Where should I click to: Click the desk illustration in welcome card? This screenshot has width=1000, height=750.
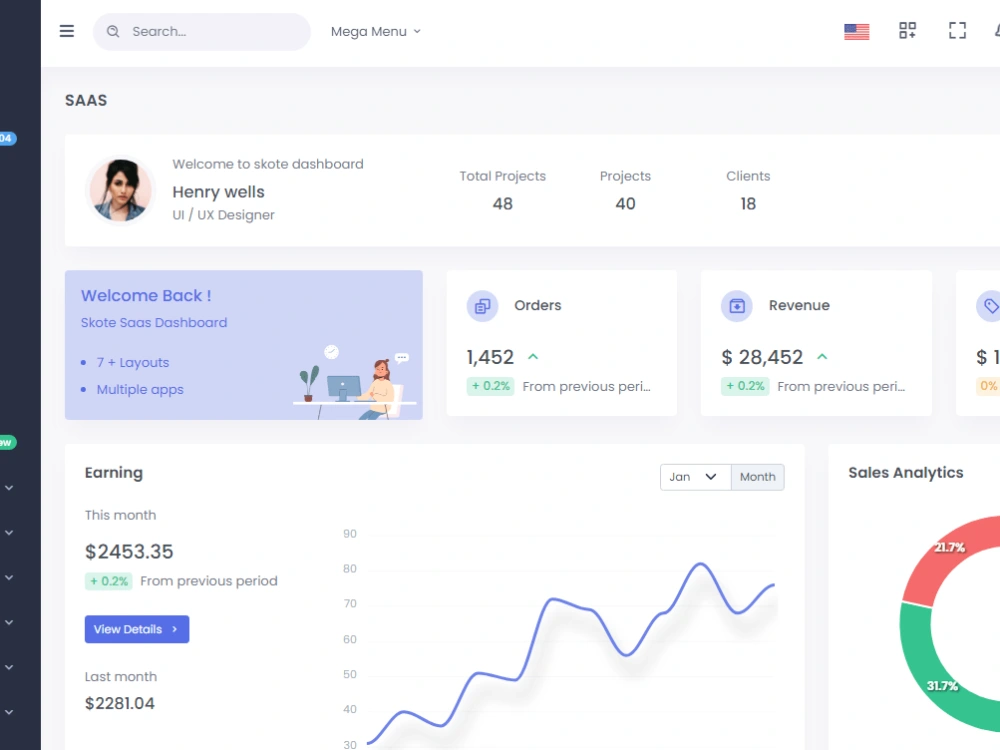(x=355, y=381)
